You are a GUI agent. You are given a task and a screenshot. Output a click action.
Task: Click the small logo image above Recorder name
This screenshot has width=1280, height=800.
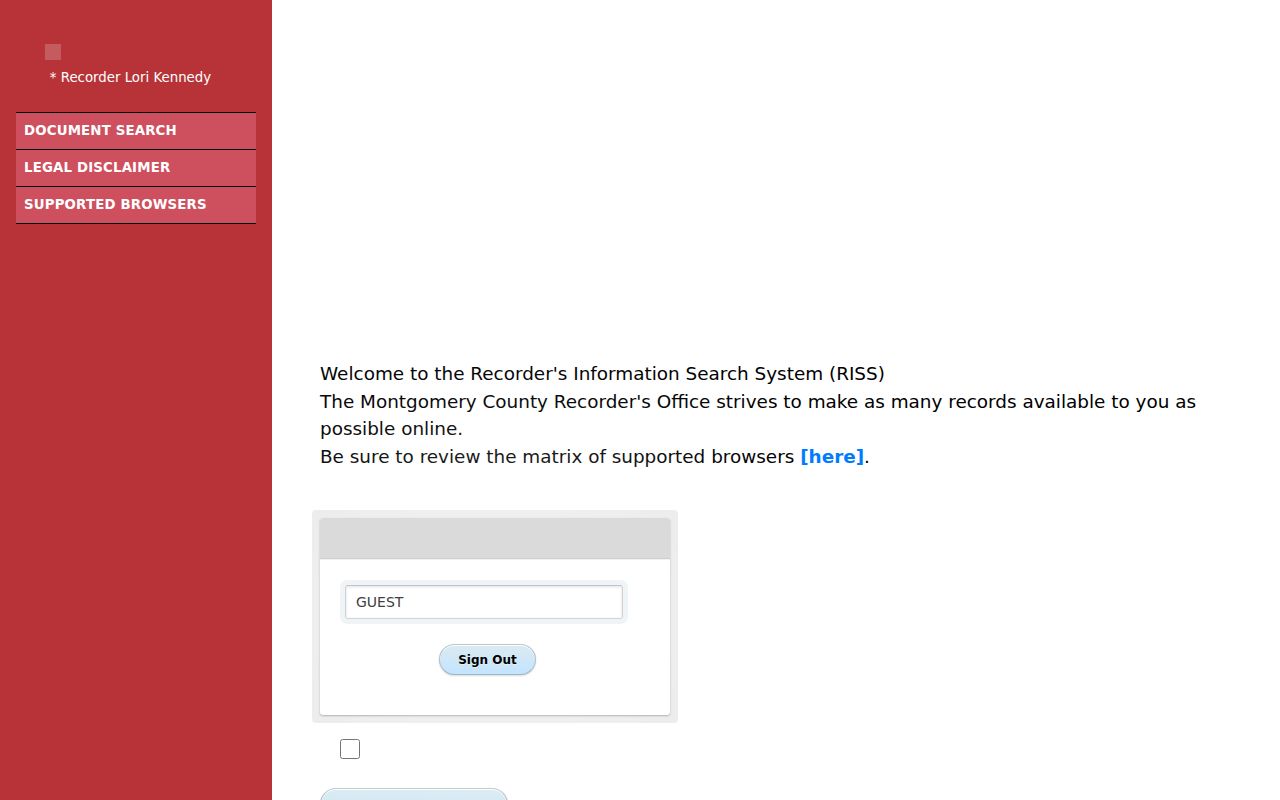pyautogui.click(x=53, y=52)
